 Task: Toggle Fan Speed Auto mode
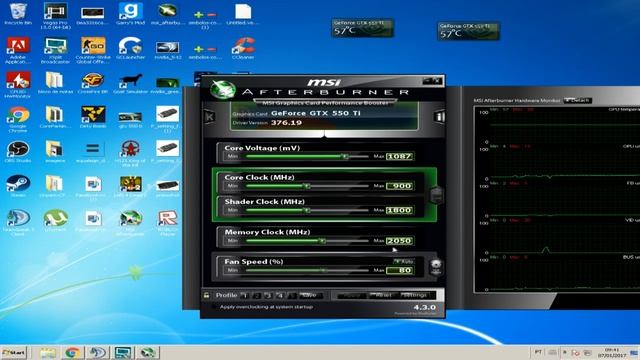click(403, 261)
